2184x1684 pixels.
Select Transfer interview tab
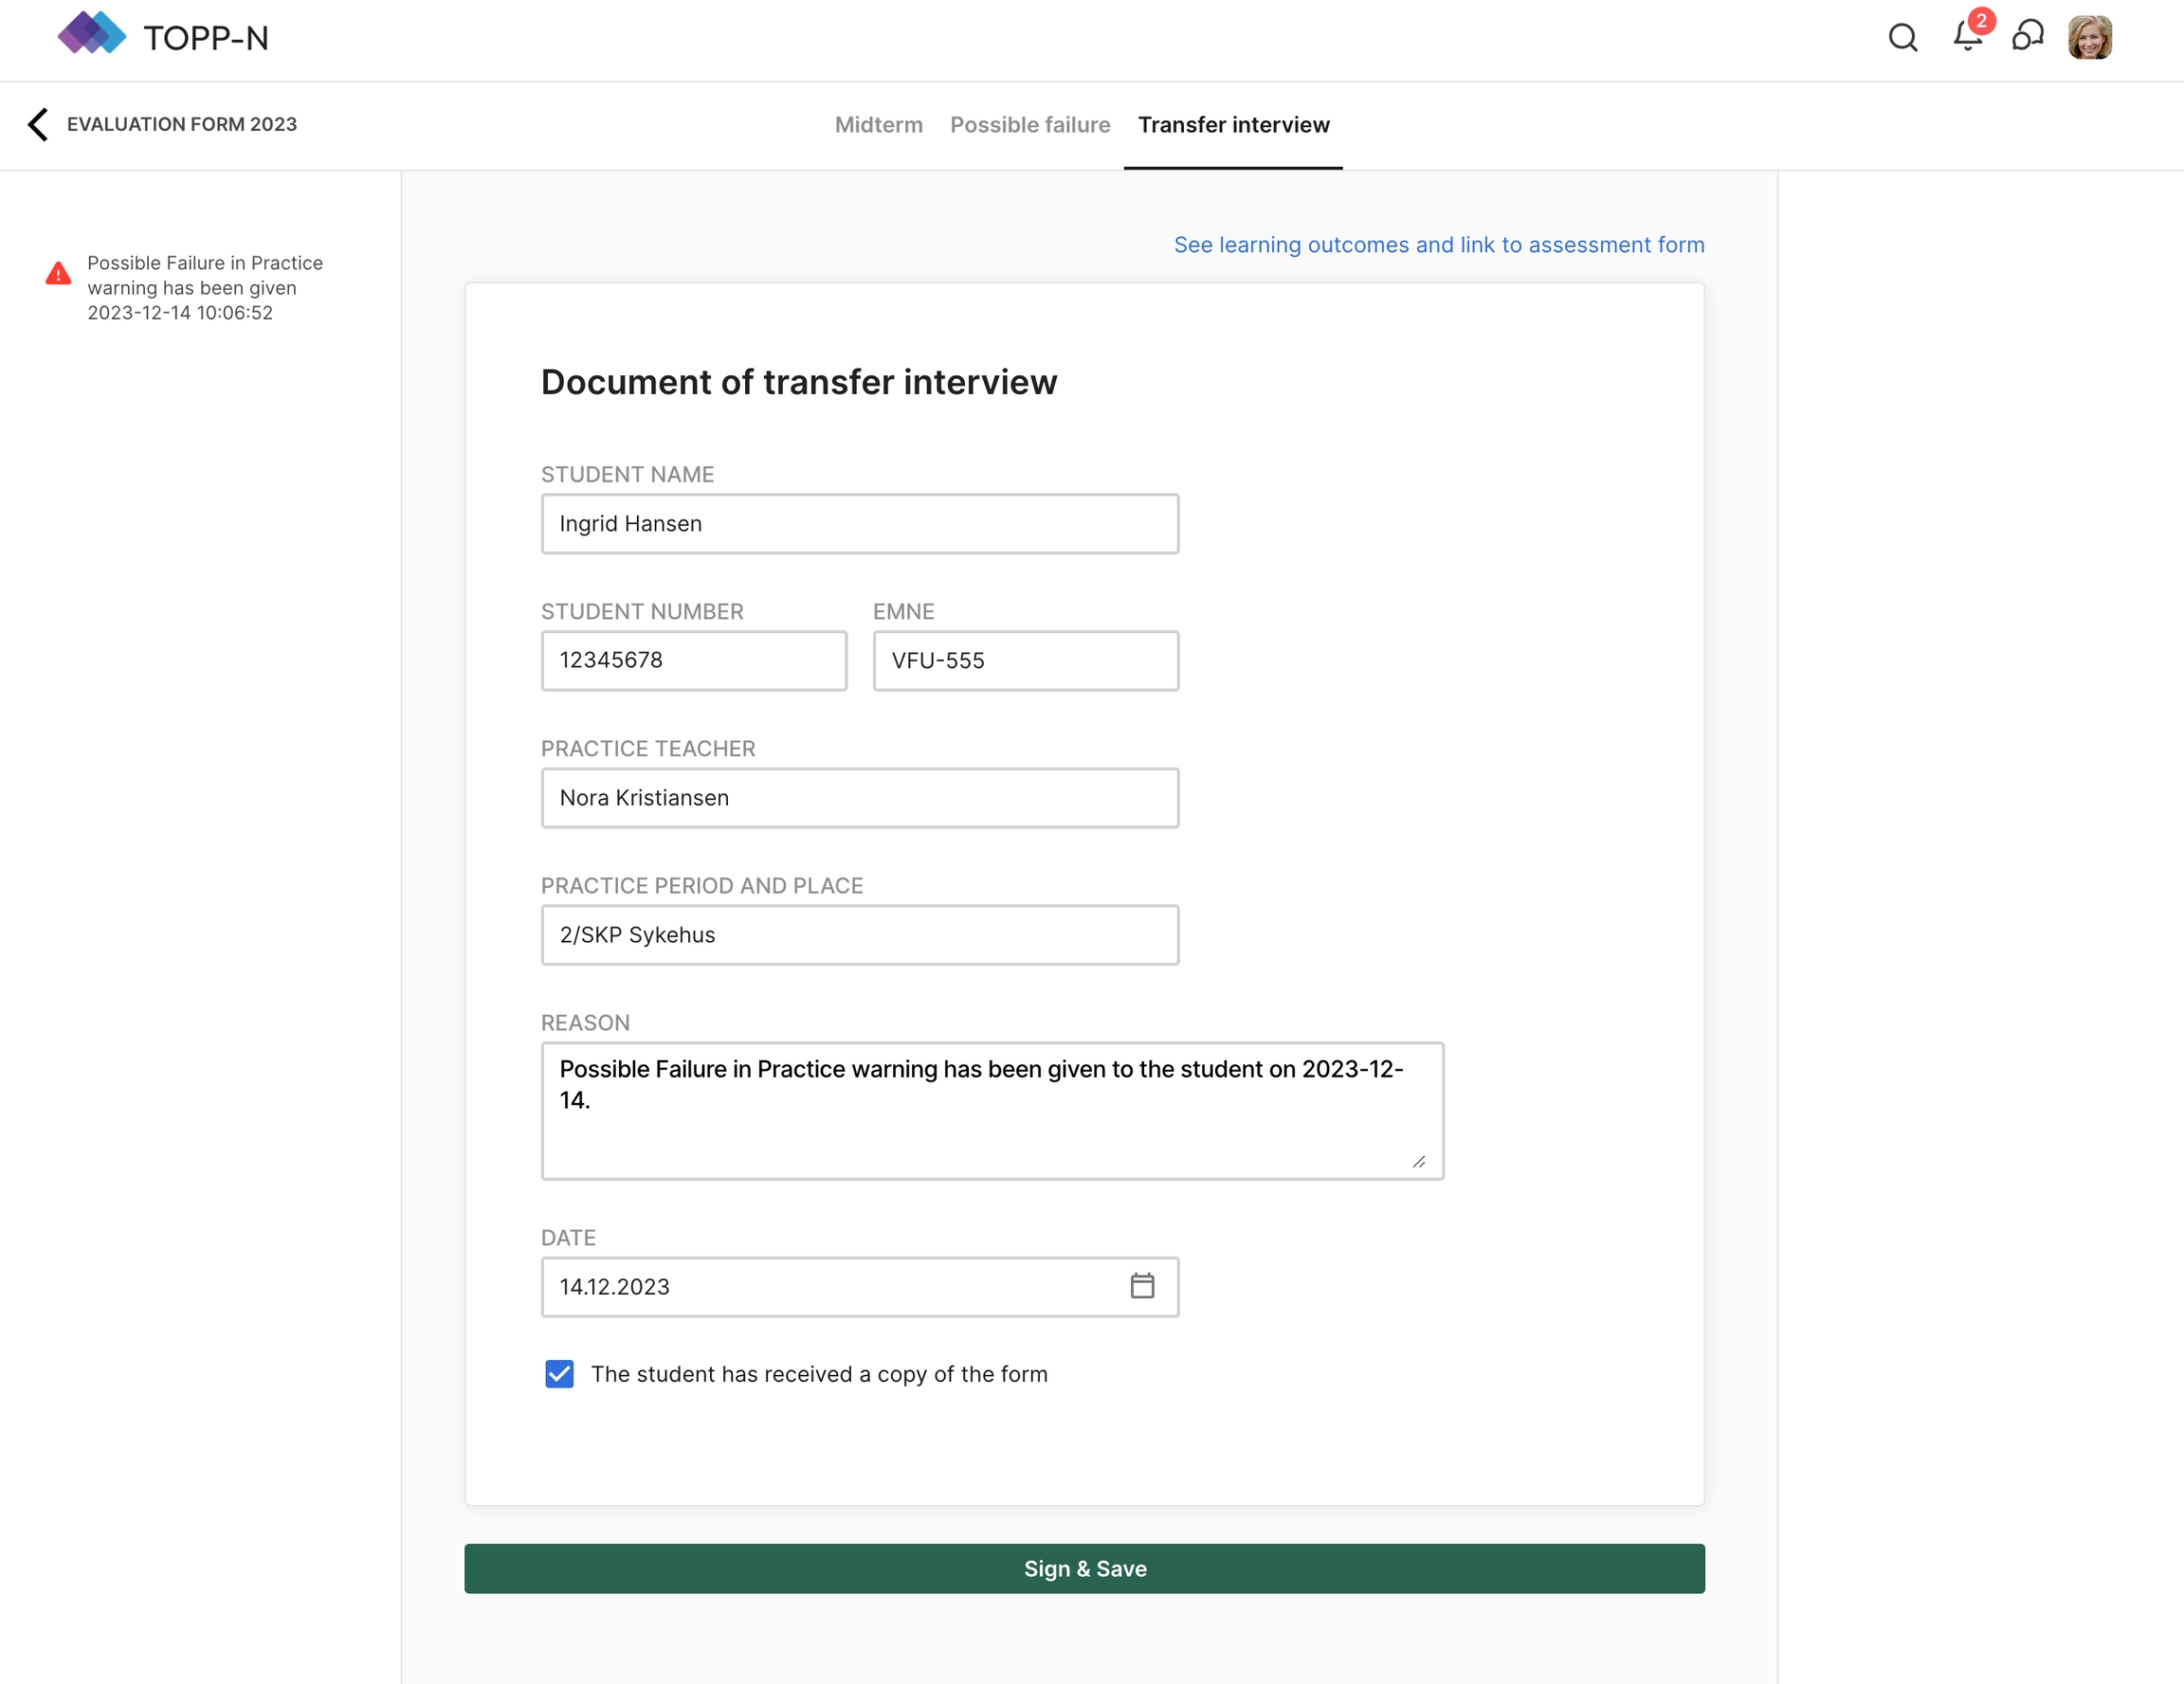[x=1233, y=125]
